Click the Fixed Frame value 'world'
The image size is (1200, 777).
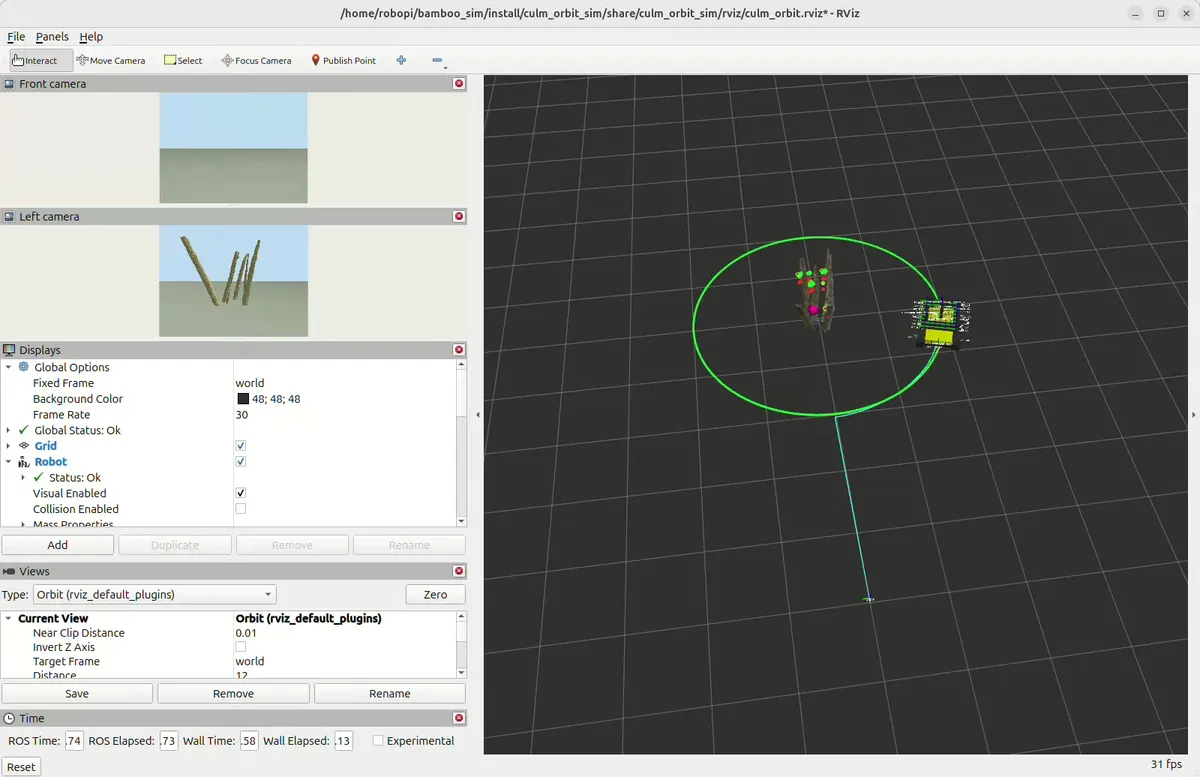coord(250,383)
